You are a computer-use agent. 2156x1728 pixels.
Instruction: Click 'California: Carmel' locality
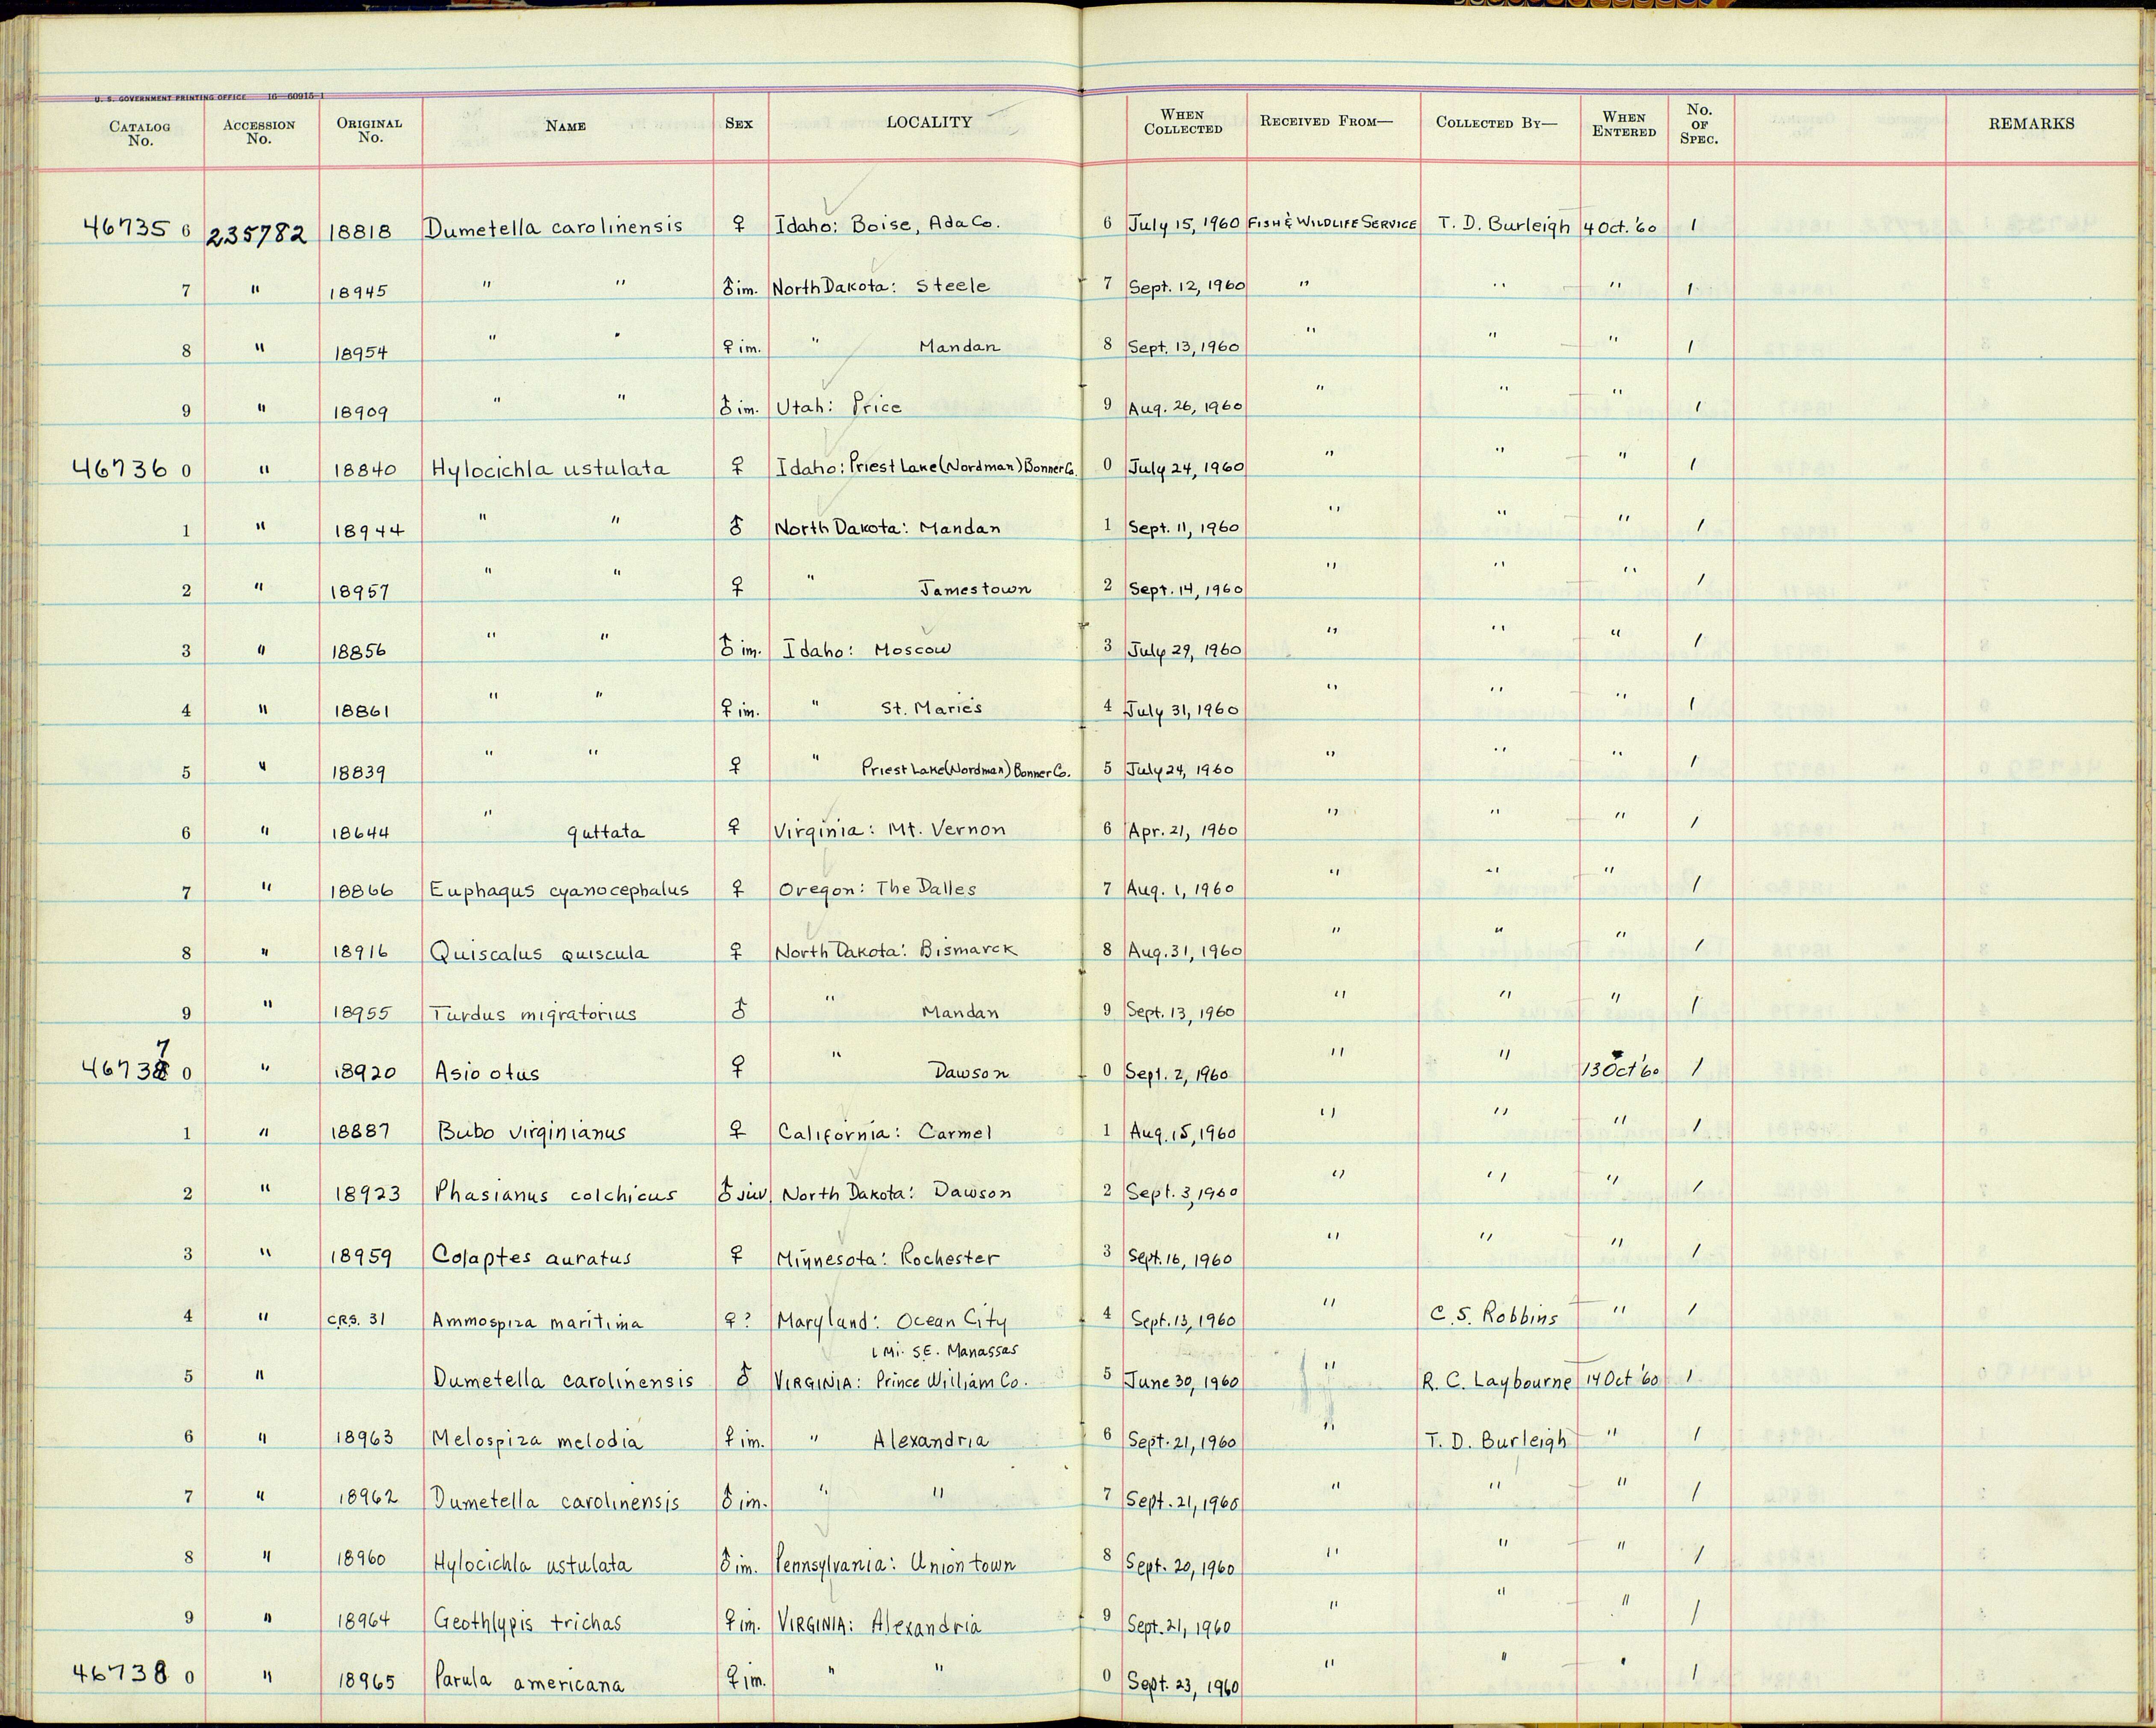(x=885, y=1132)
